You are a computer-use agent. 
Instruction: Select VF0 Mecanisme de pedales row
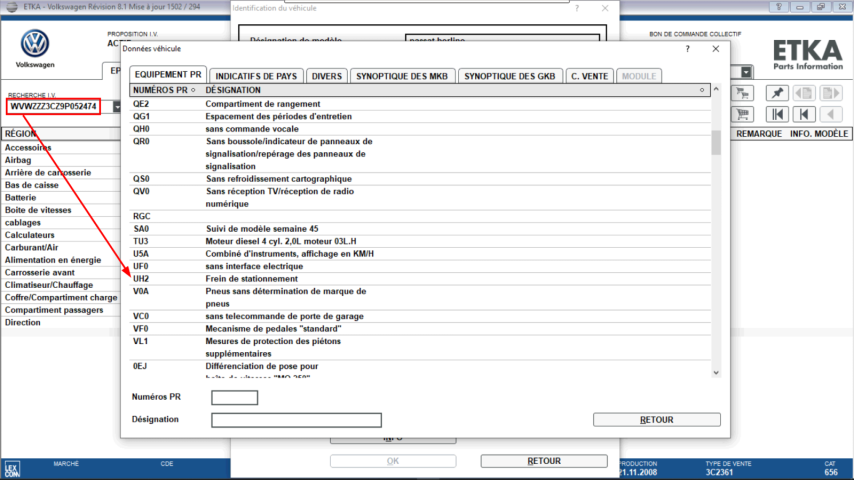tap(420, 329)
